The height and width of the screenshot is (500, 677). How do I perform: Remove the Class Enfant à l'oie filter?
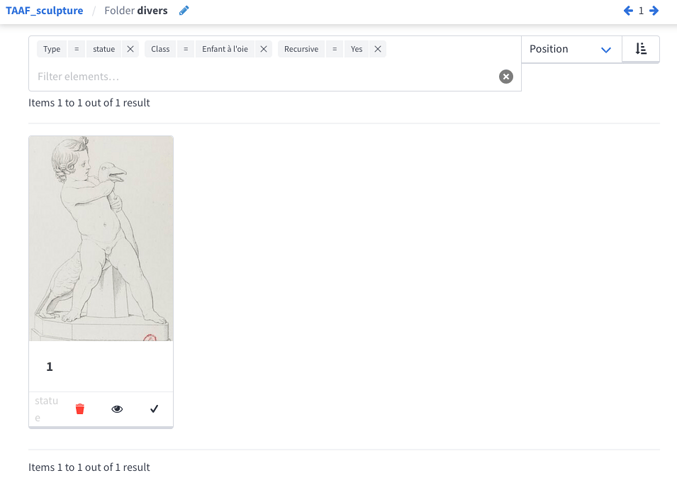point(263,49)
